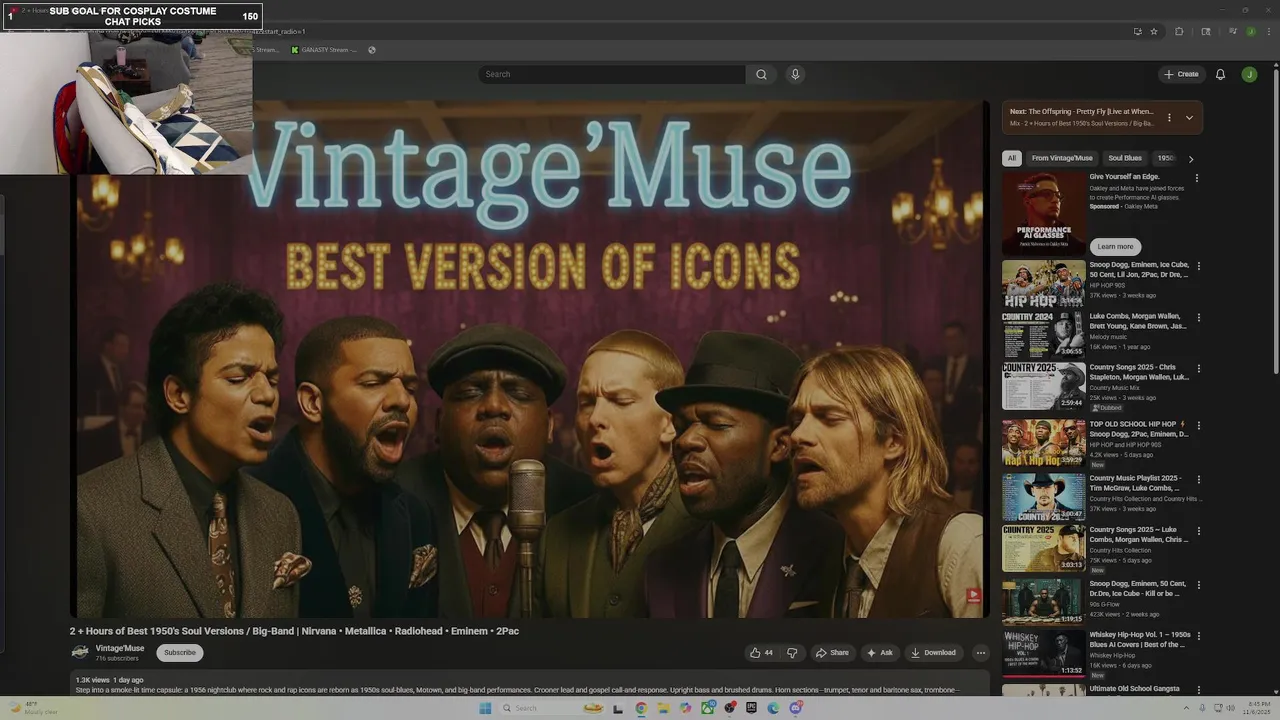Image resolution: width=1280 pixels, height=720 pixels.
Task: Click the video title text
Action: coord(294,631)
